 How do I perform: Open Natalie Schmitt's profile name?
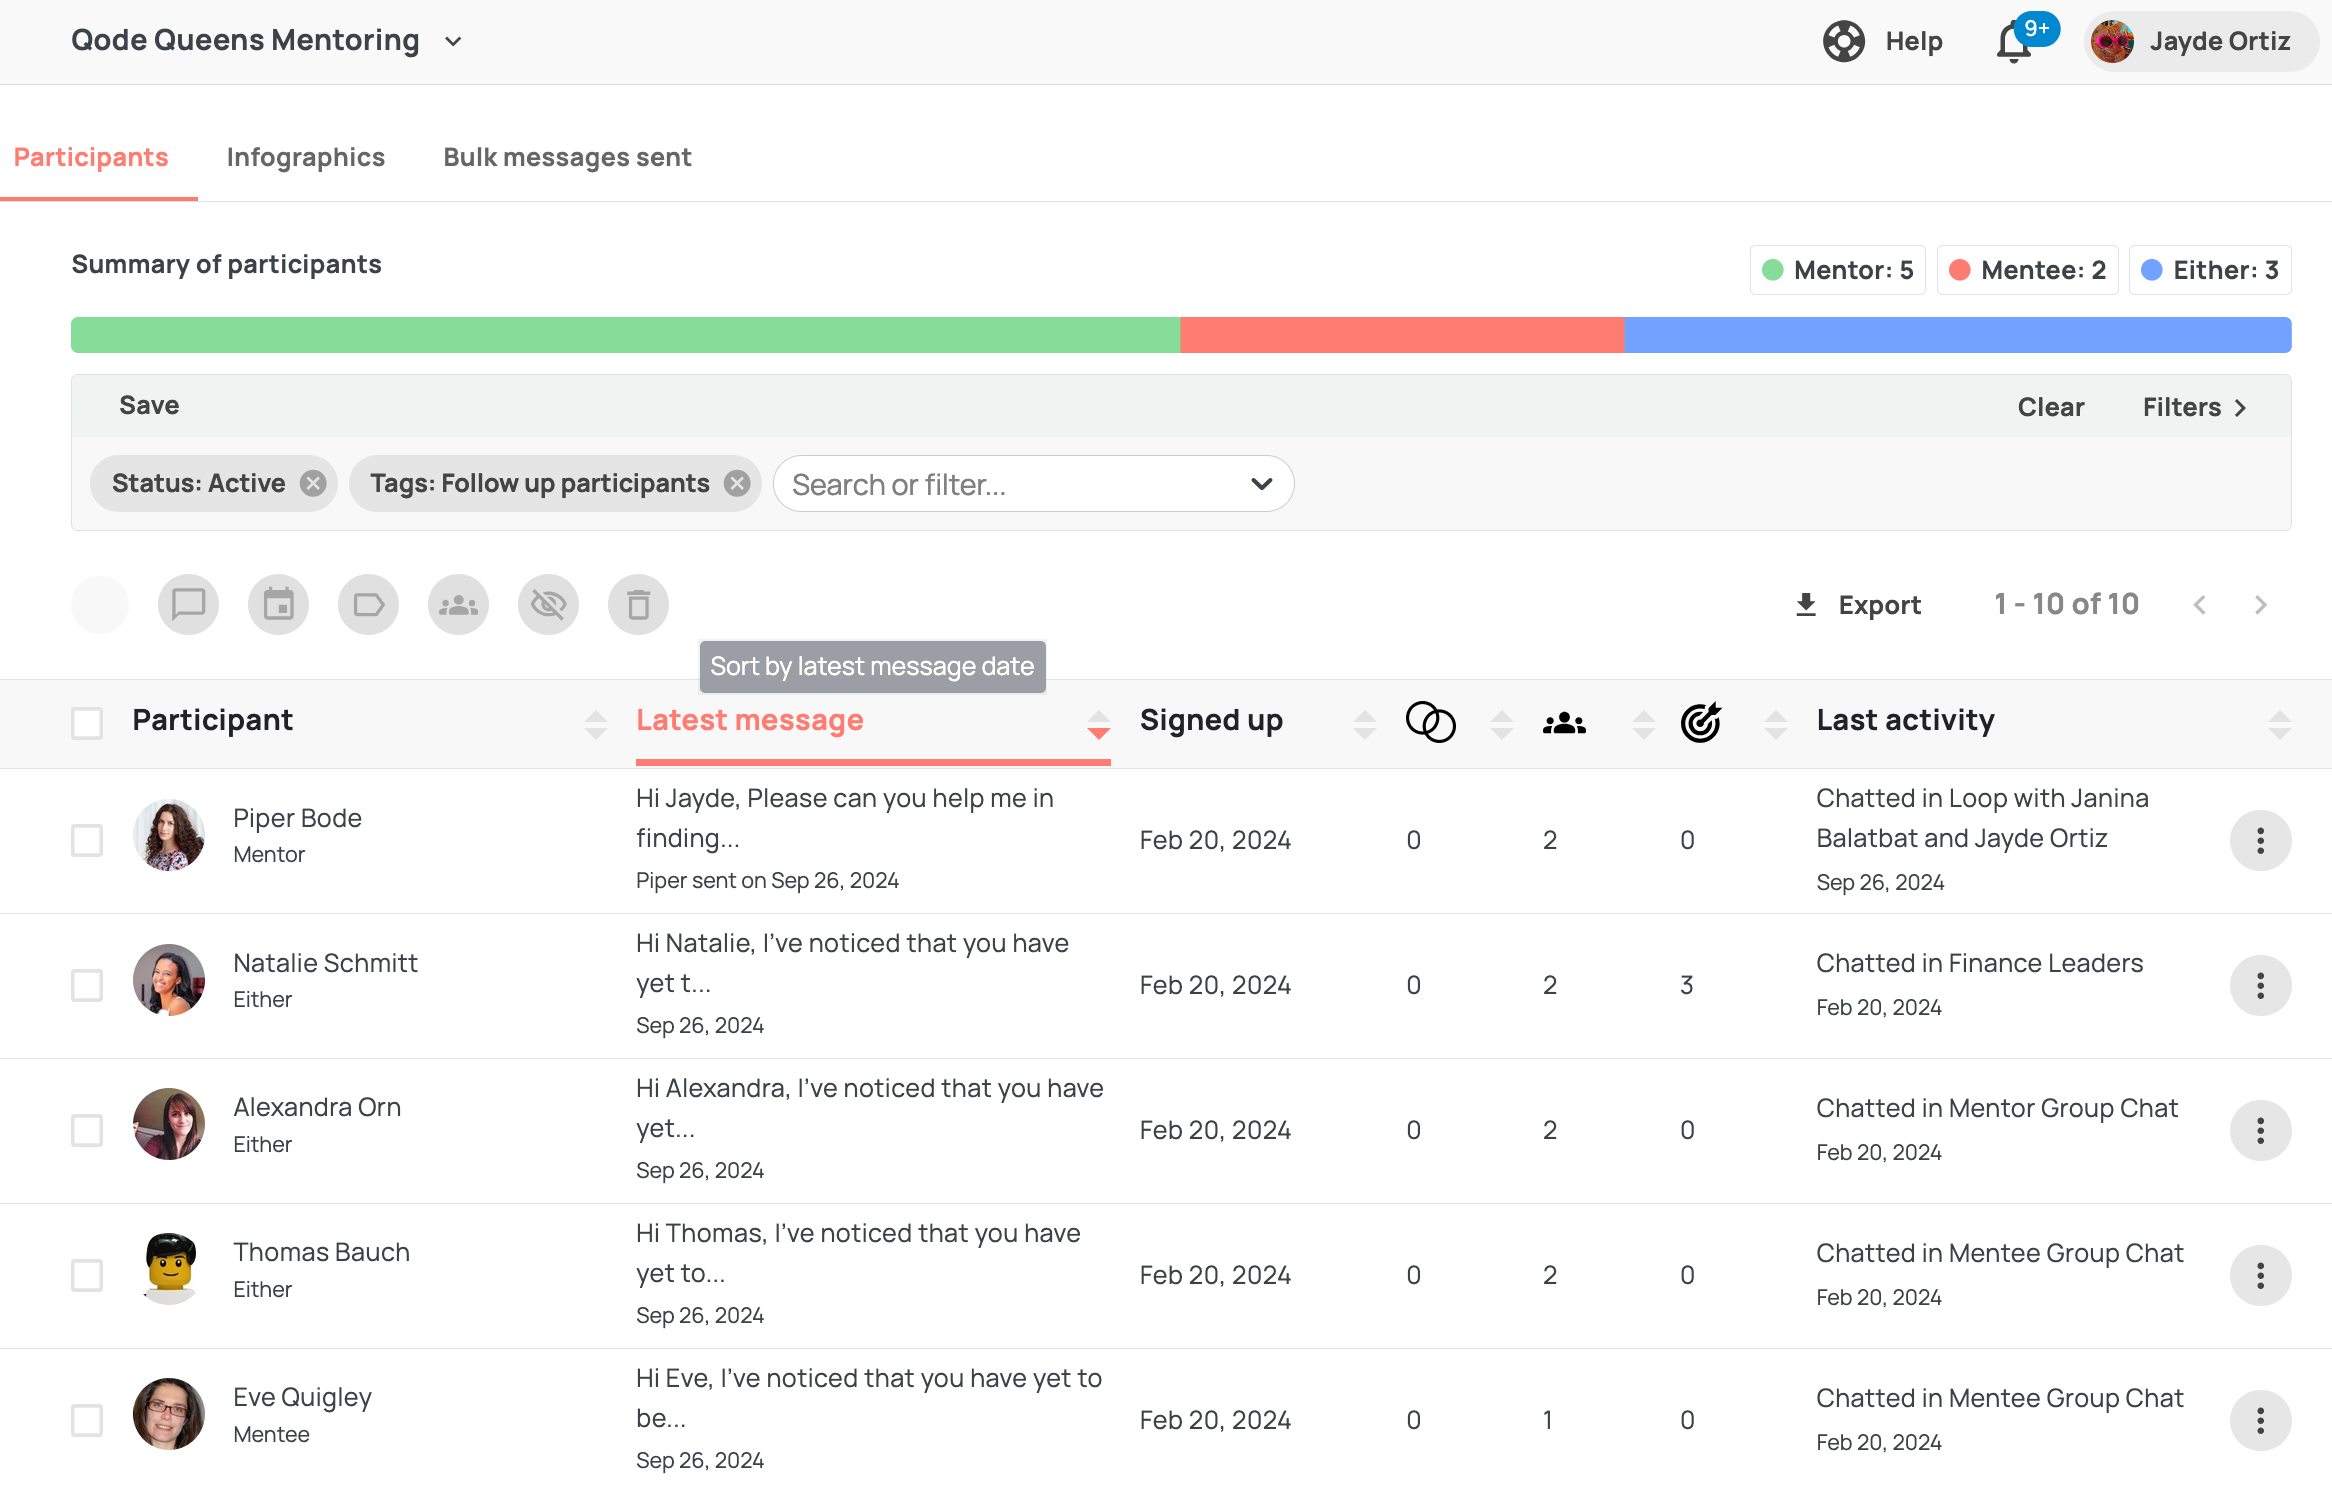click(x=325, y=963)
